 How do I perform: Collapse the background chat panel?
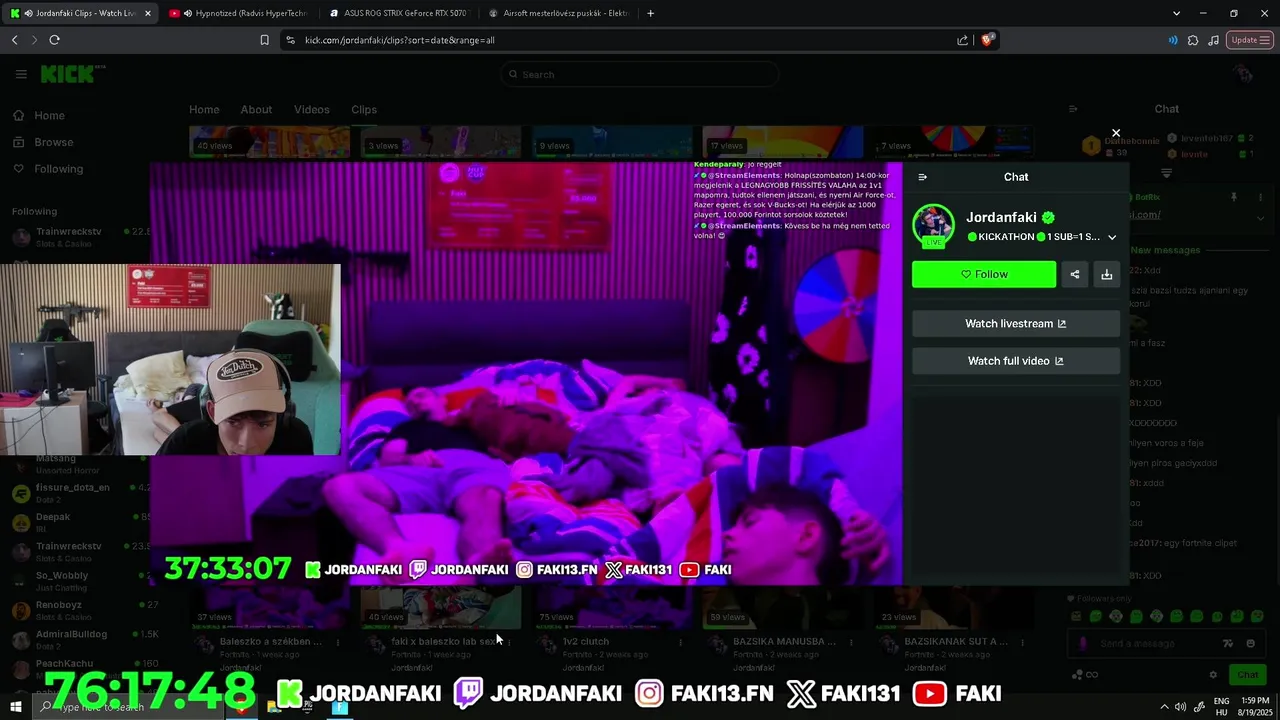point(1073,109)
